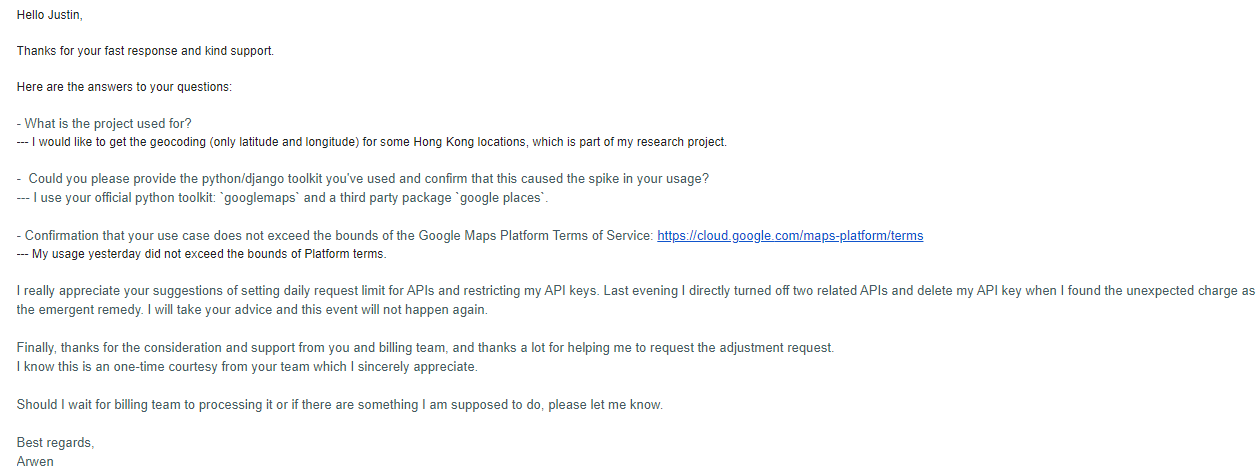Click the closing 'Best regards,'

[x=55, y=443]
